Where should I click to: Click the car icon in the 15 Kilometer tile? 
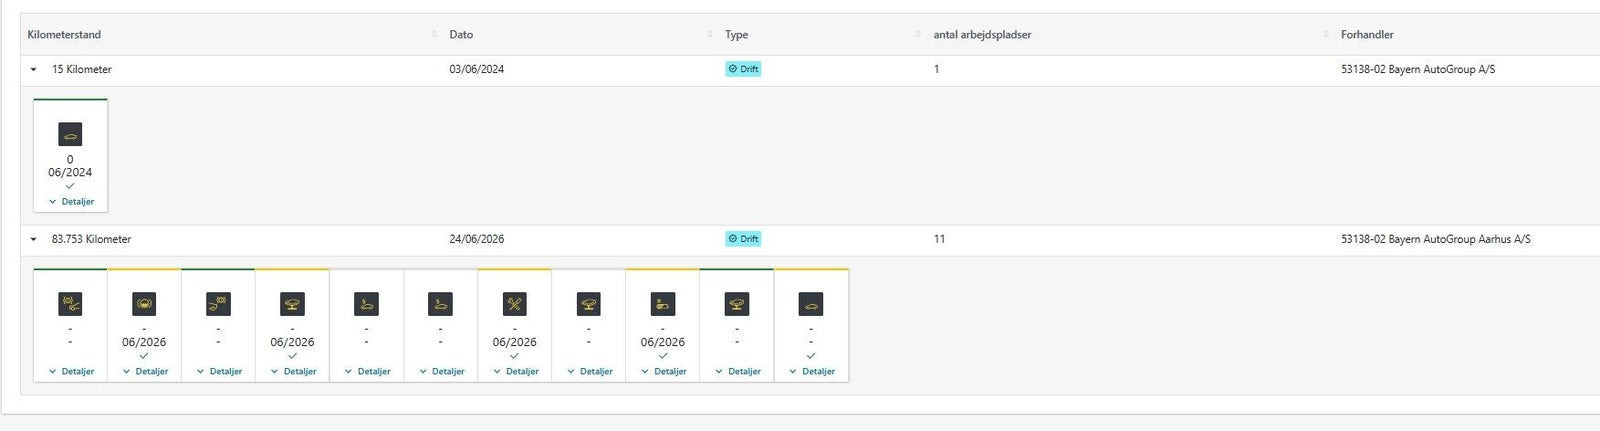click(70, 134)
